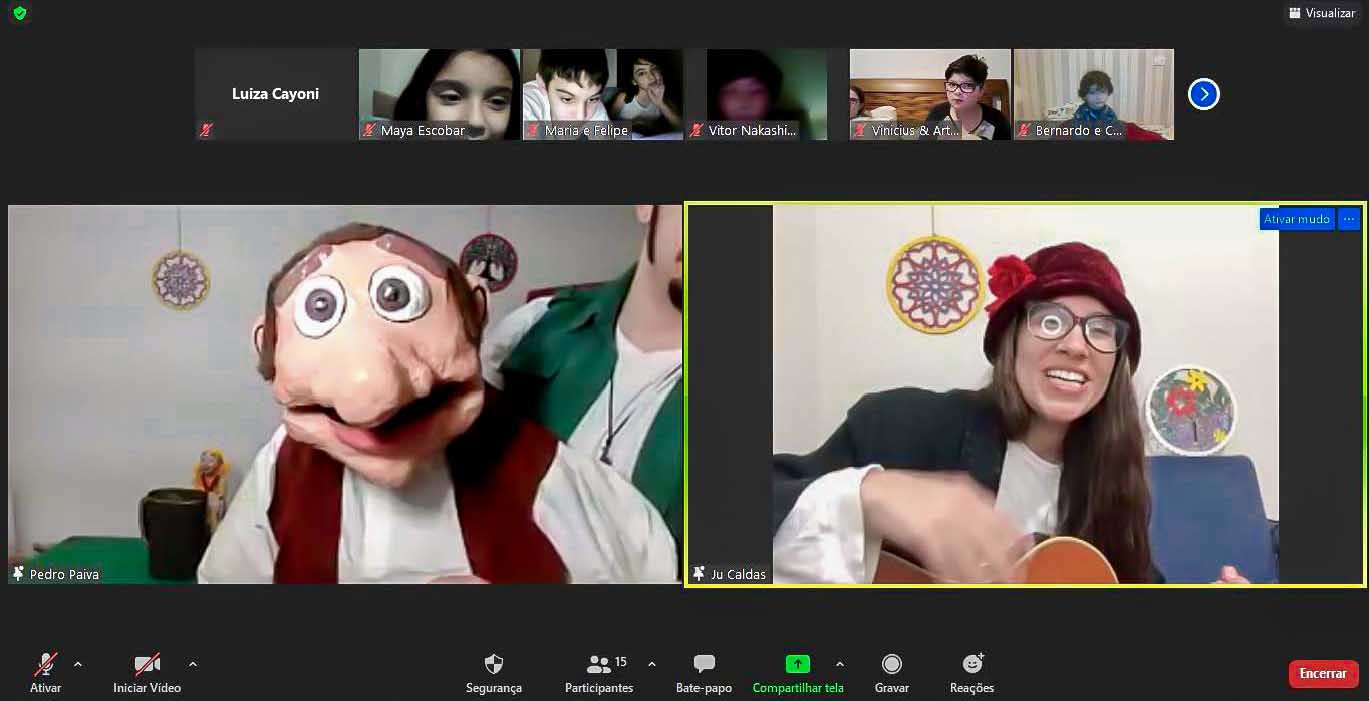Click the red Encerrar button
Screen dimensions: 1369x701
click(x=1323, y=674)
